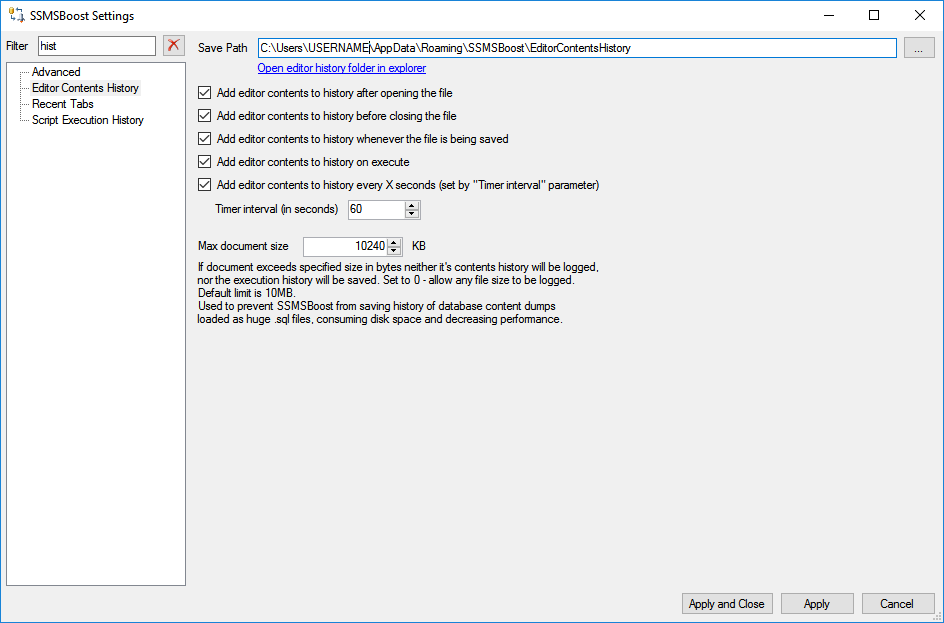Increase Max document size with up arrow
The image size is (944, 623).
click(x=394, y=242)
